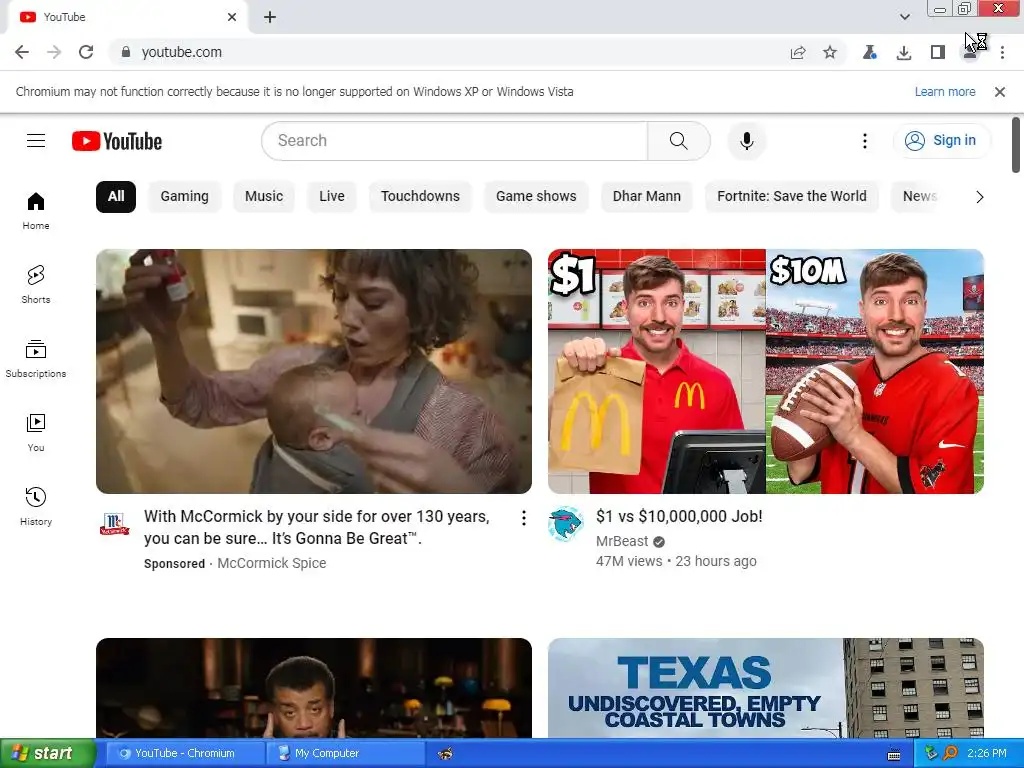Open the Chrome Labs flask icon
1024x768 pixels.
869,52
